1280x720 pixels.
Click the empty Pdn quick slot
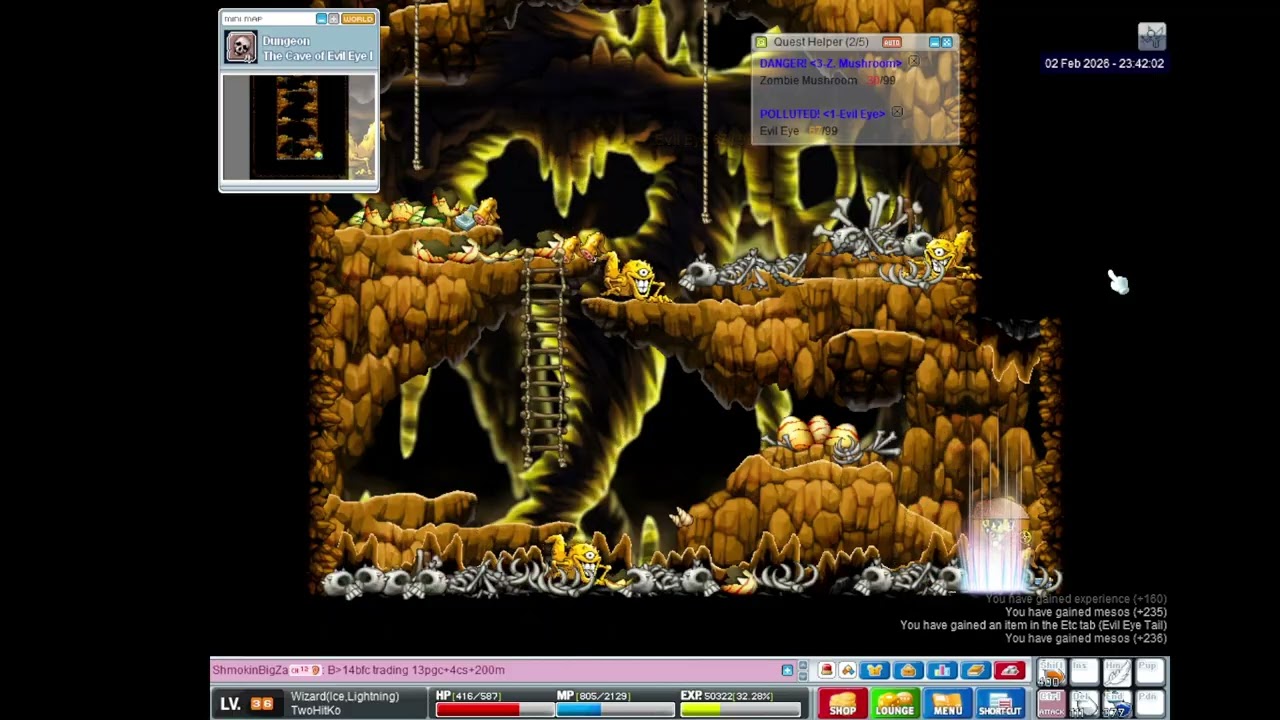[x=1150, y=703]
